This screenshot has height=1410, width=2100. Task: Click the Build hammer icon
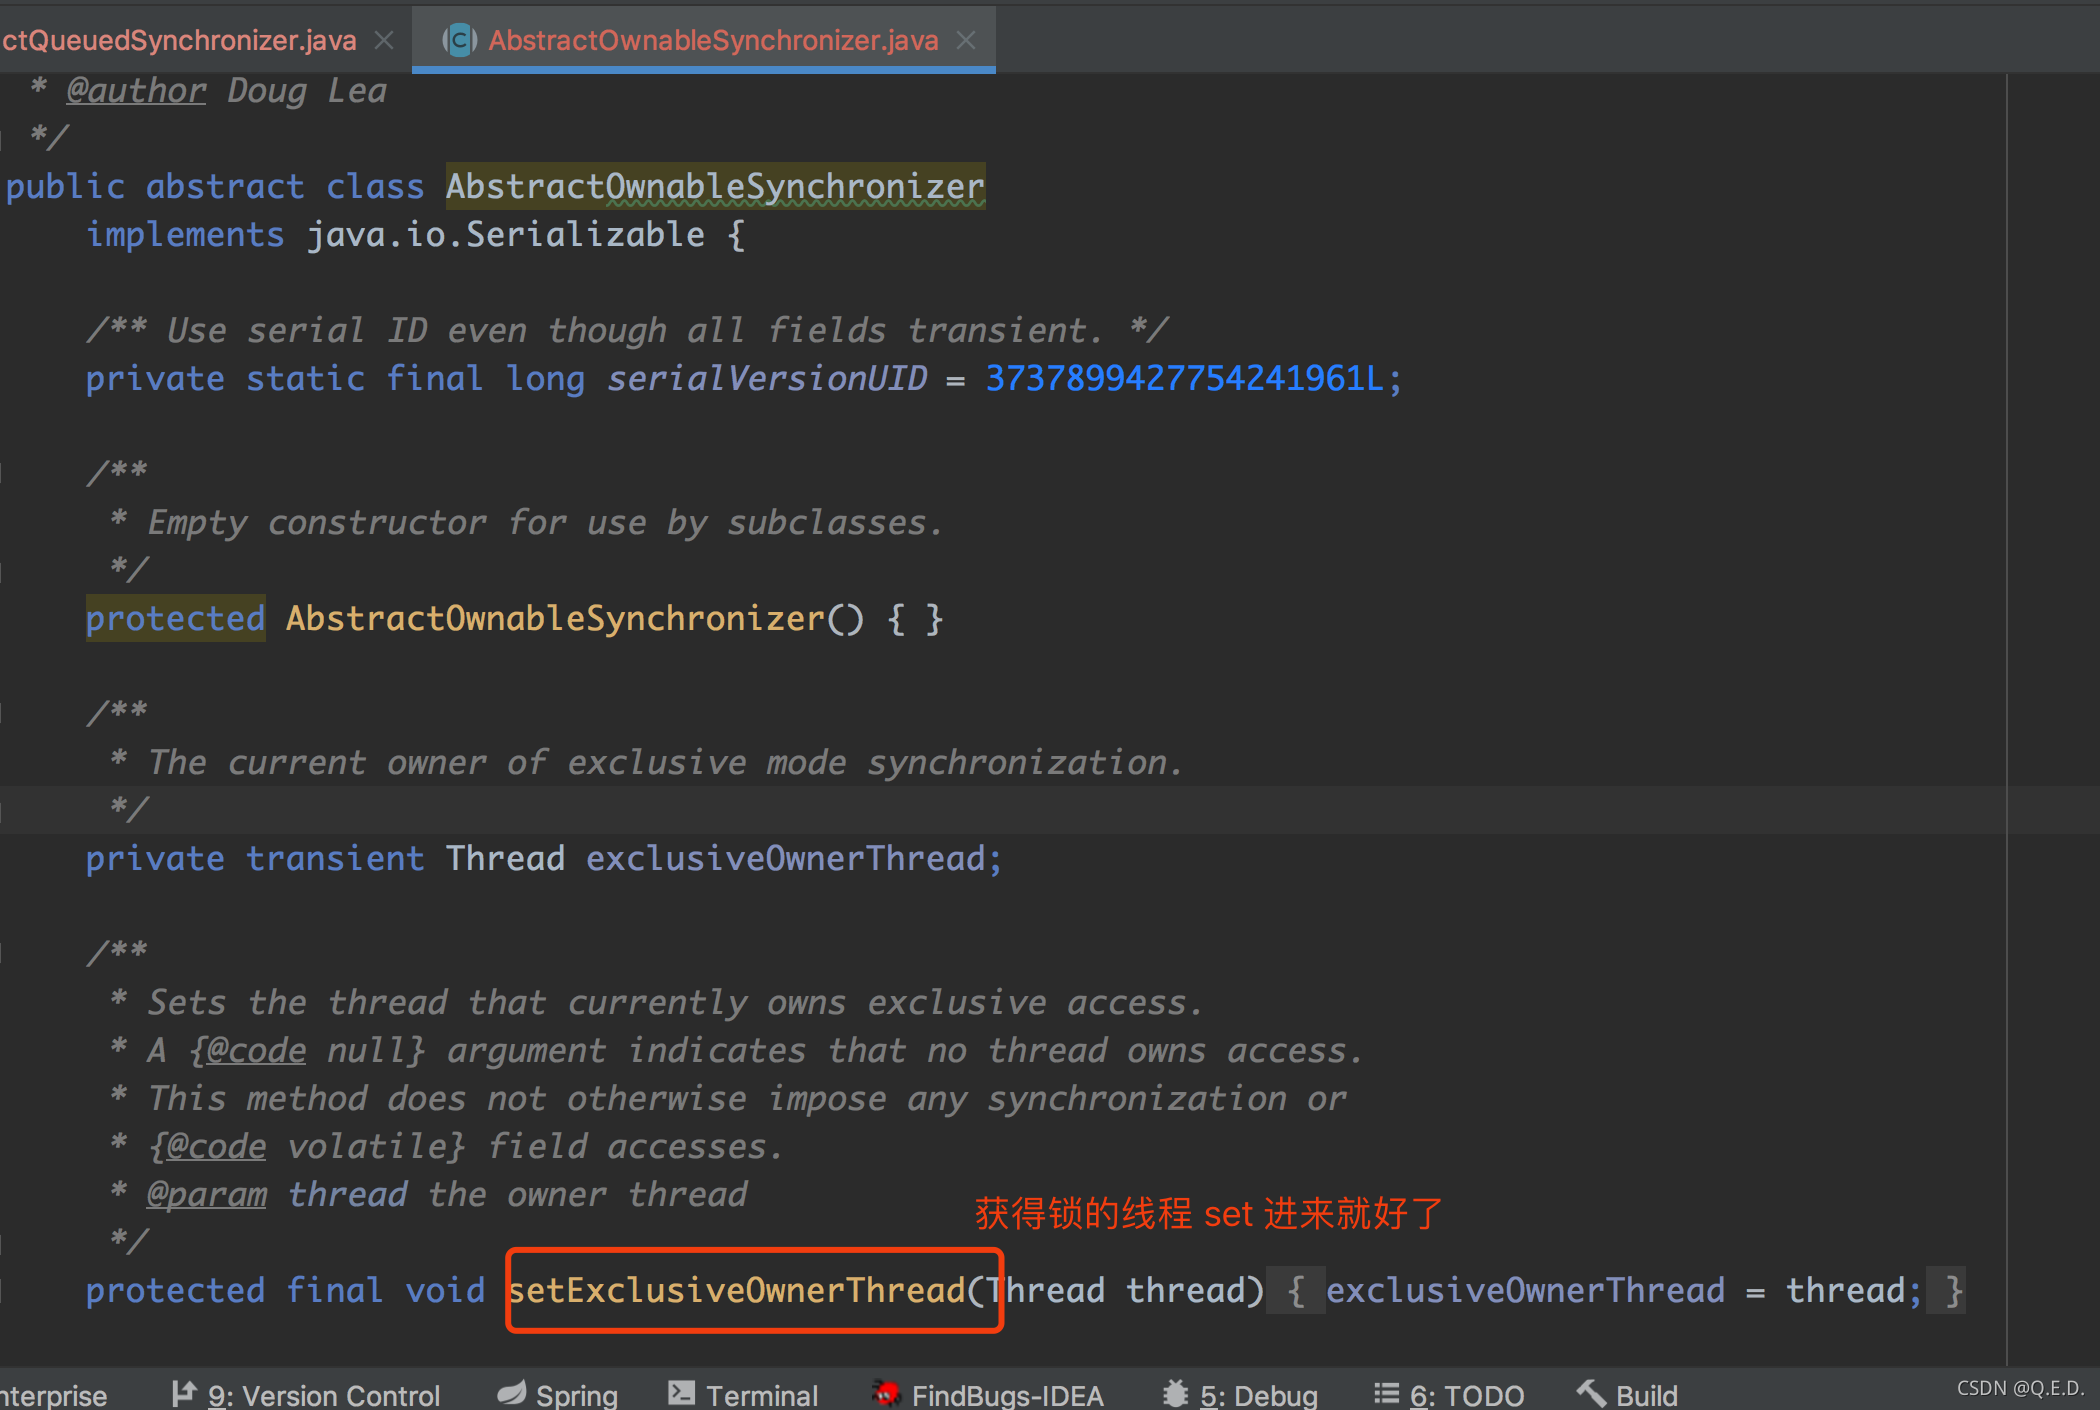(1592, 1392)
